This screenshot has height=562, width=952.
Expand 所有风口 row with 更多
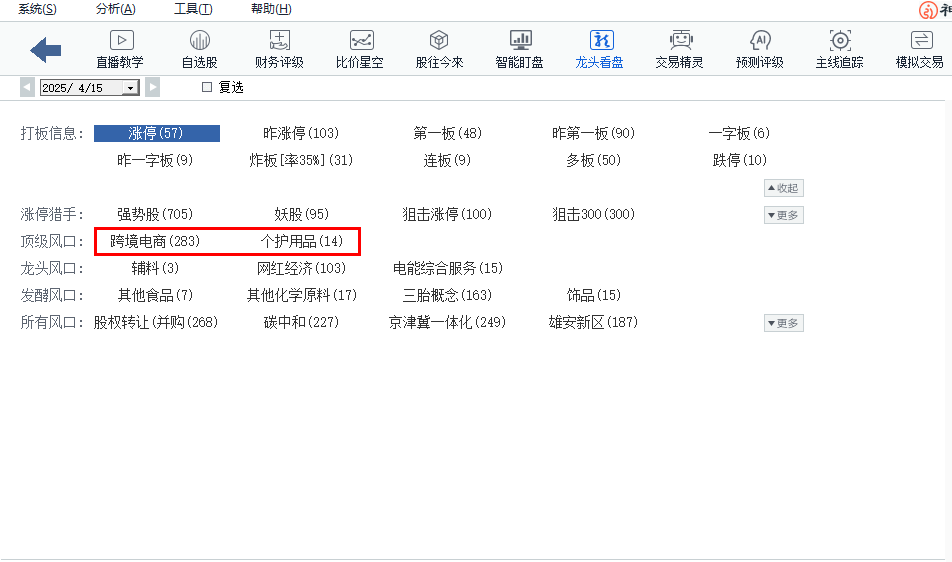783,323
